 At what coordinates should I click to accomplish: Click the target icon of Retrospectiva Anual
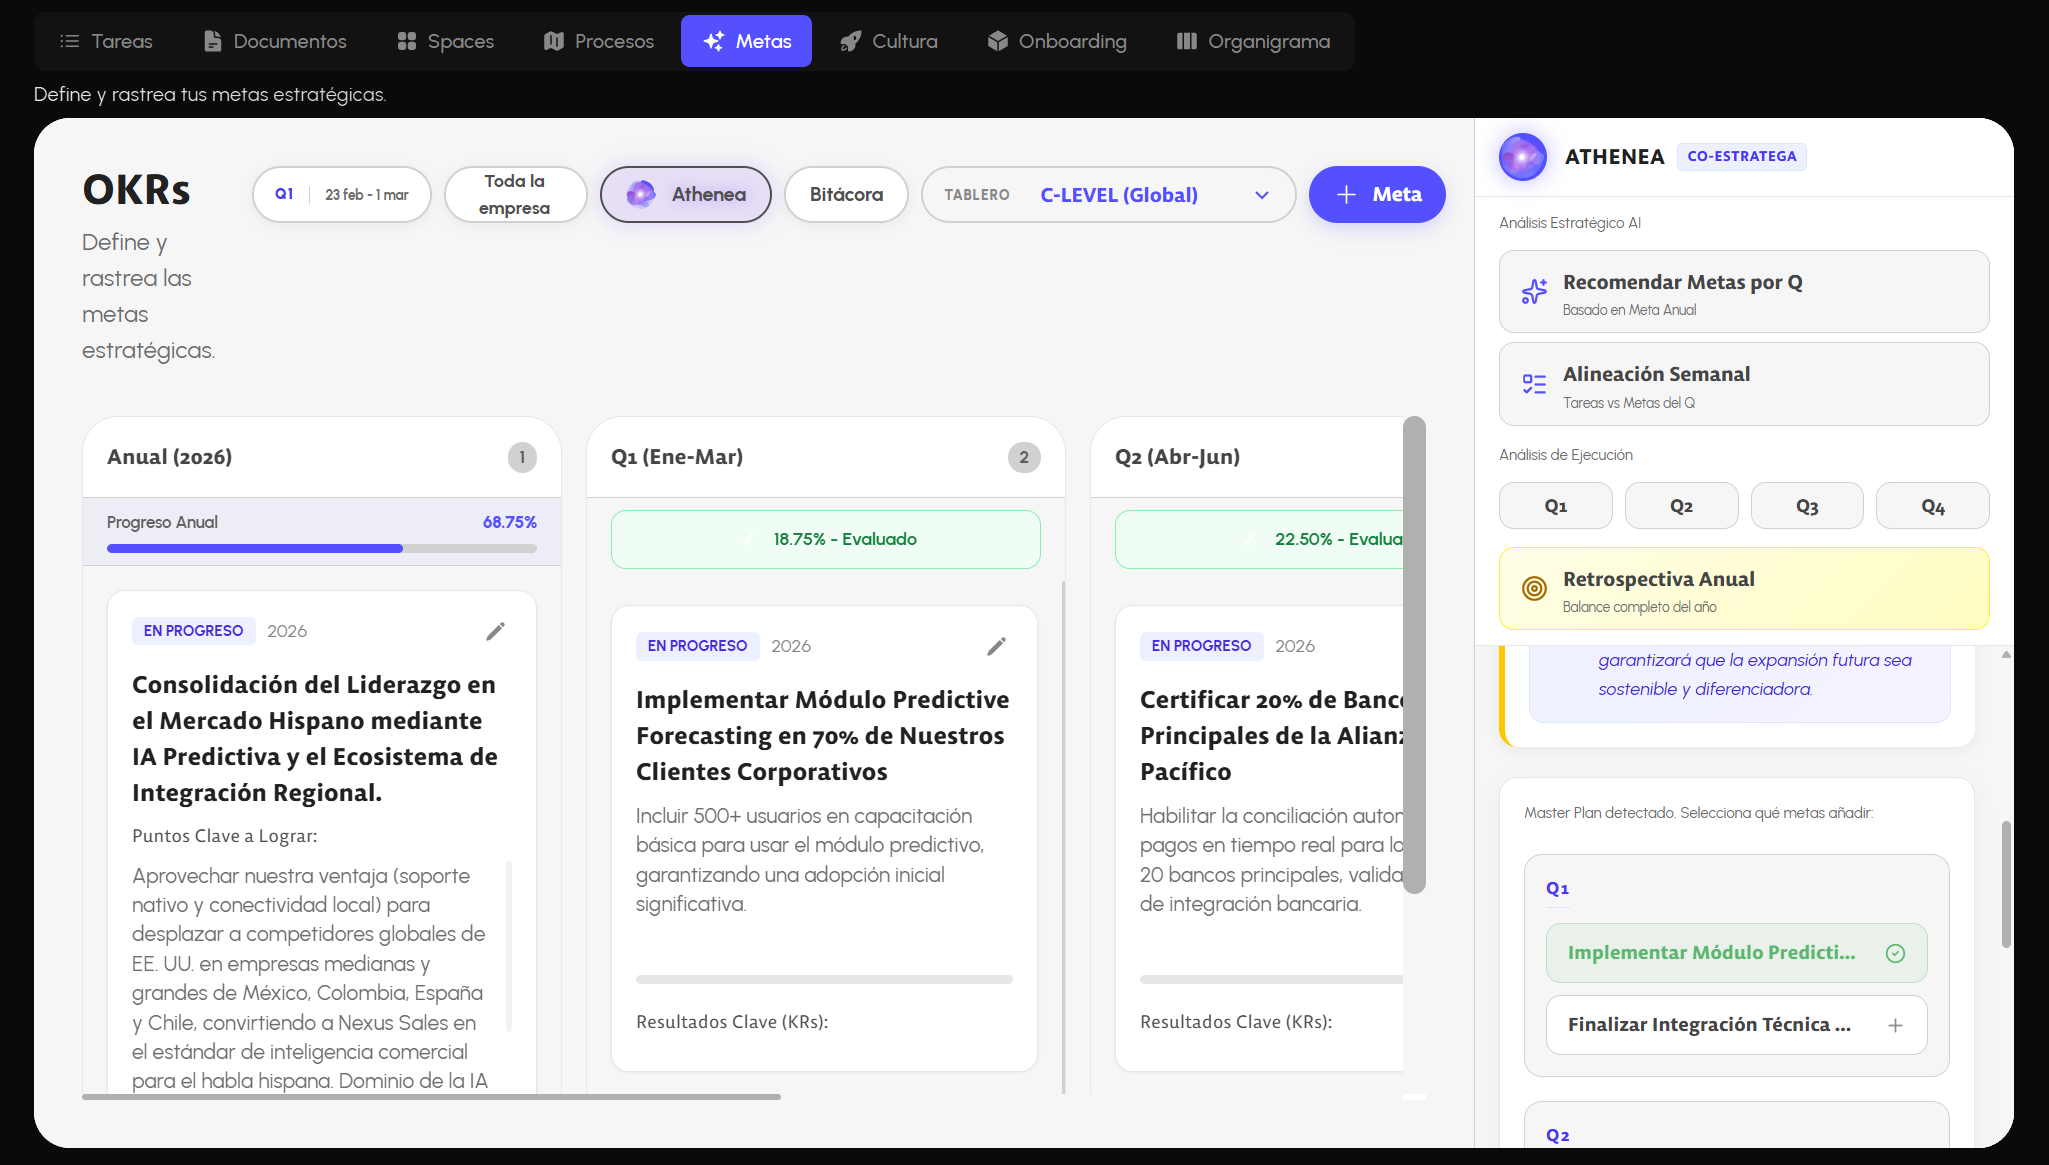1534,588
